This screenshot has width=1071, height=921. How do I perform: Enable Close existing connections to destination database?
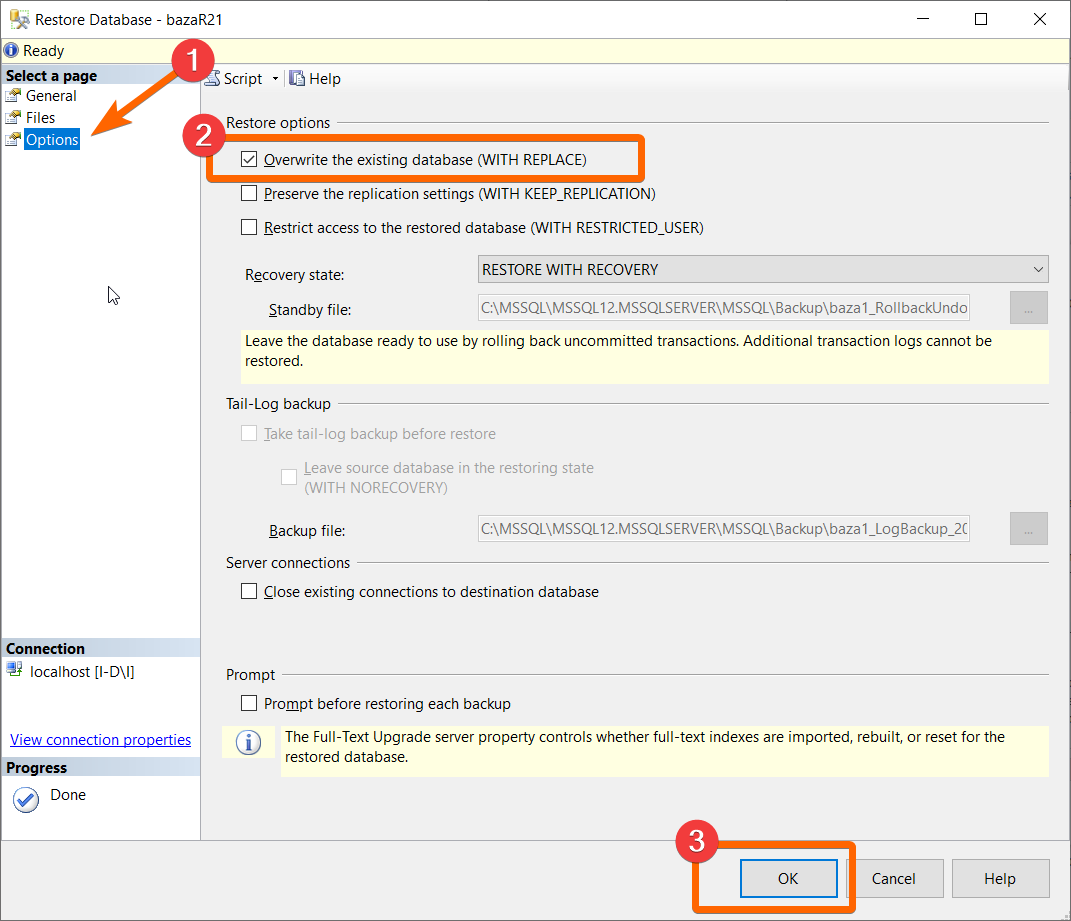(x=249, y=591)
